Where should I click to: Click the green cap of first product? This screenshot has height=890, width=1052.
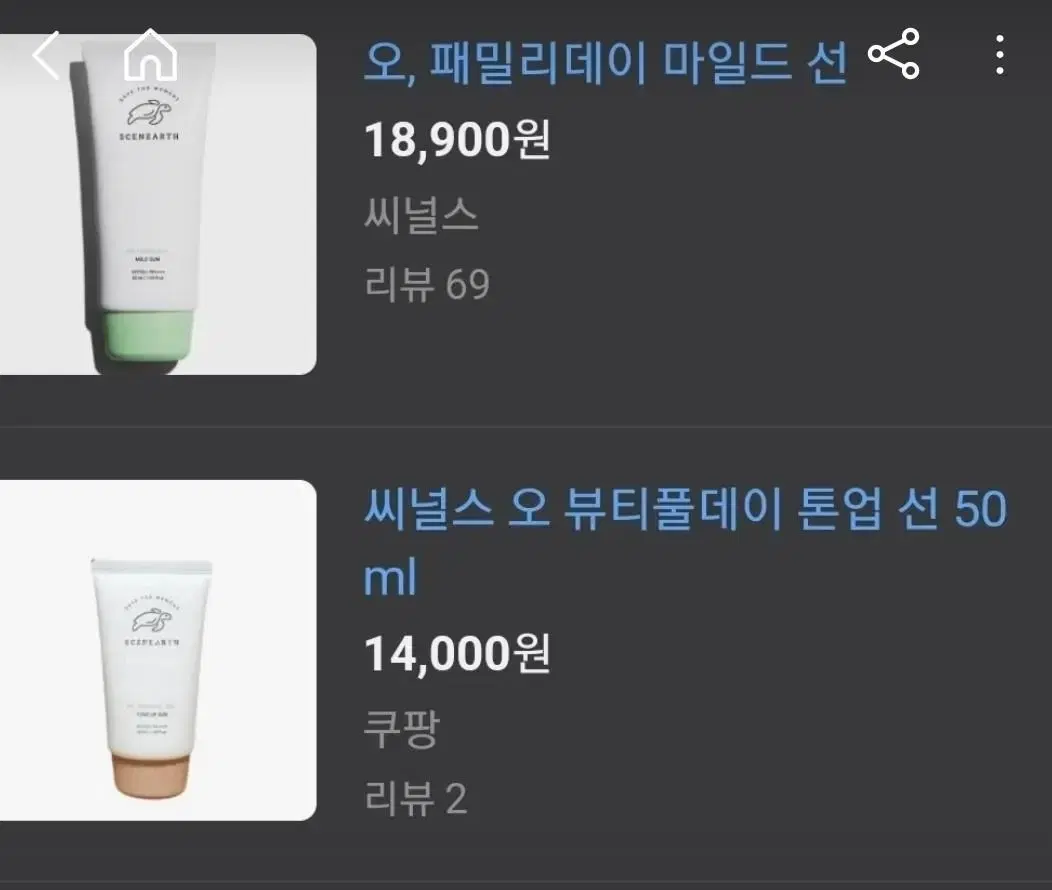click(148, 334)
